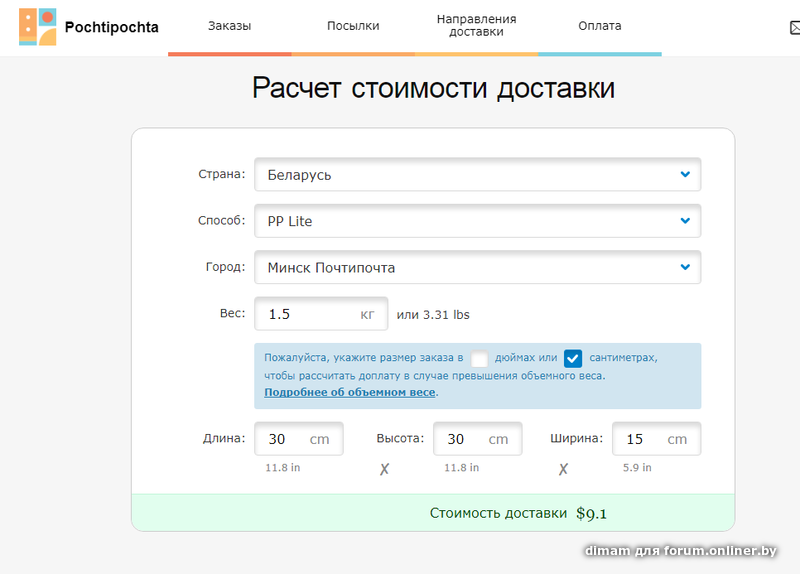This screenshot has height=574, width=800.
Task: Click the Вес weight input field
Action: tap(305, 314)
